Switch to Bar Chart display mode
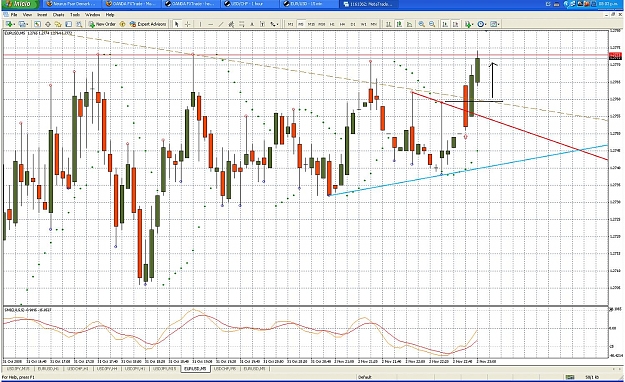The width and height of the screenshot is (625, 382). point(388,24)
